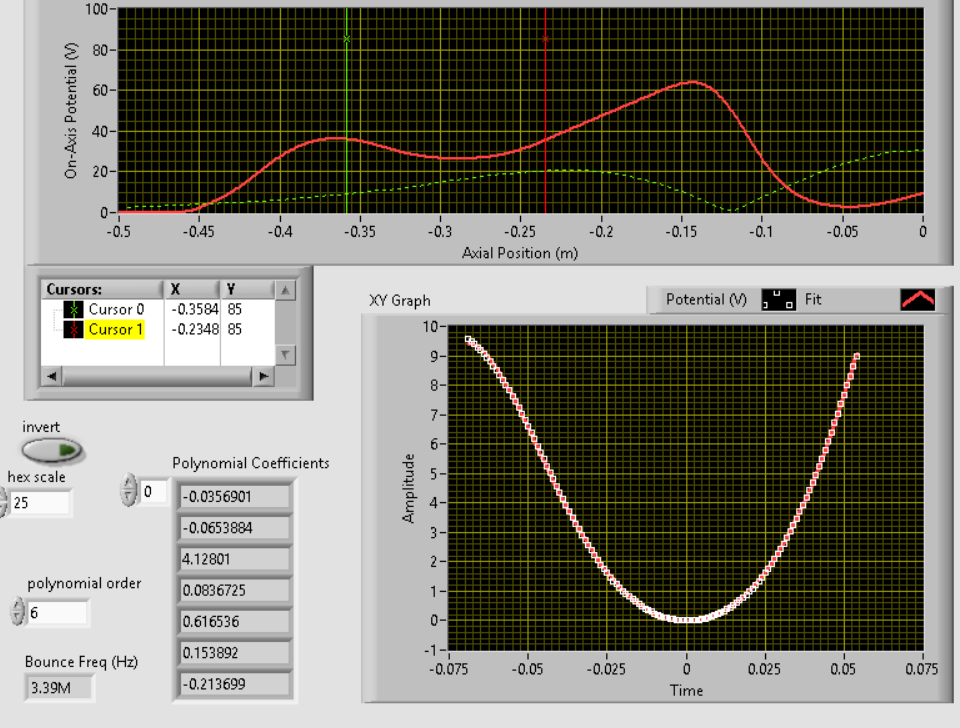Click the hex scale stepper arrows

[x=3, y=503]
